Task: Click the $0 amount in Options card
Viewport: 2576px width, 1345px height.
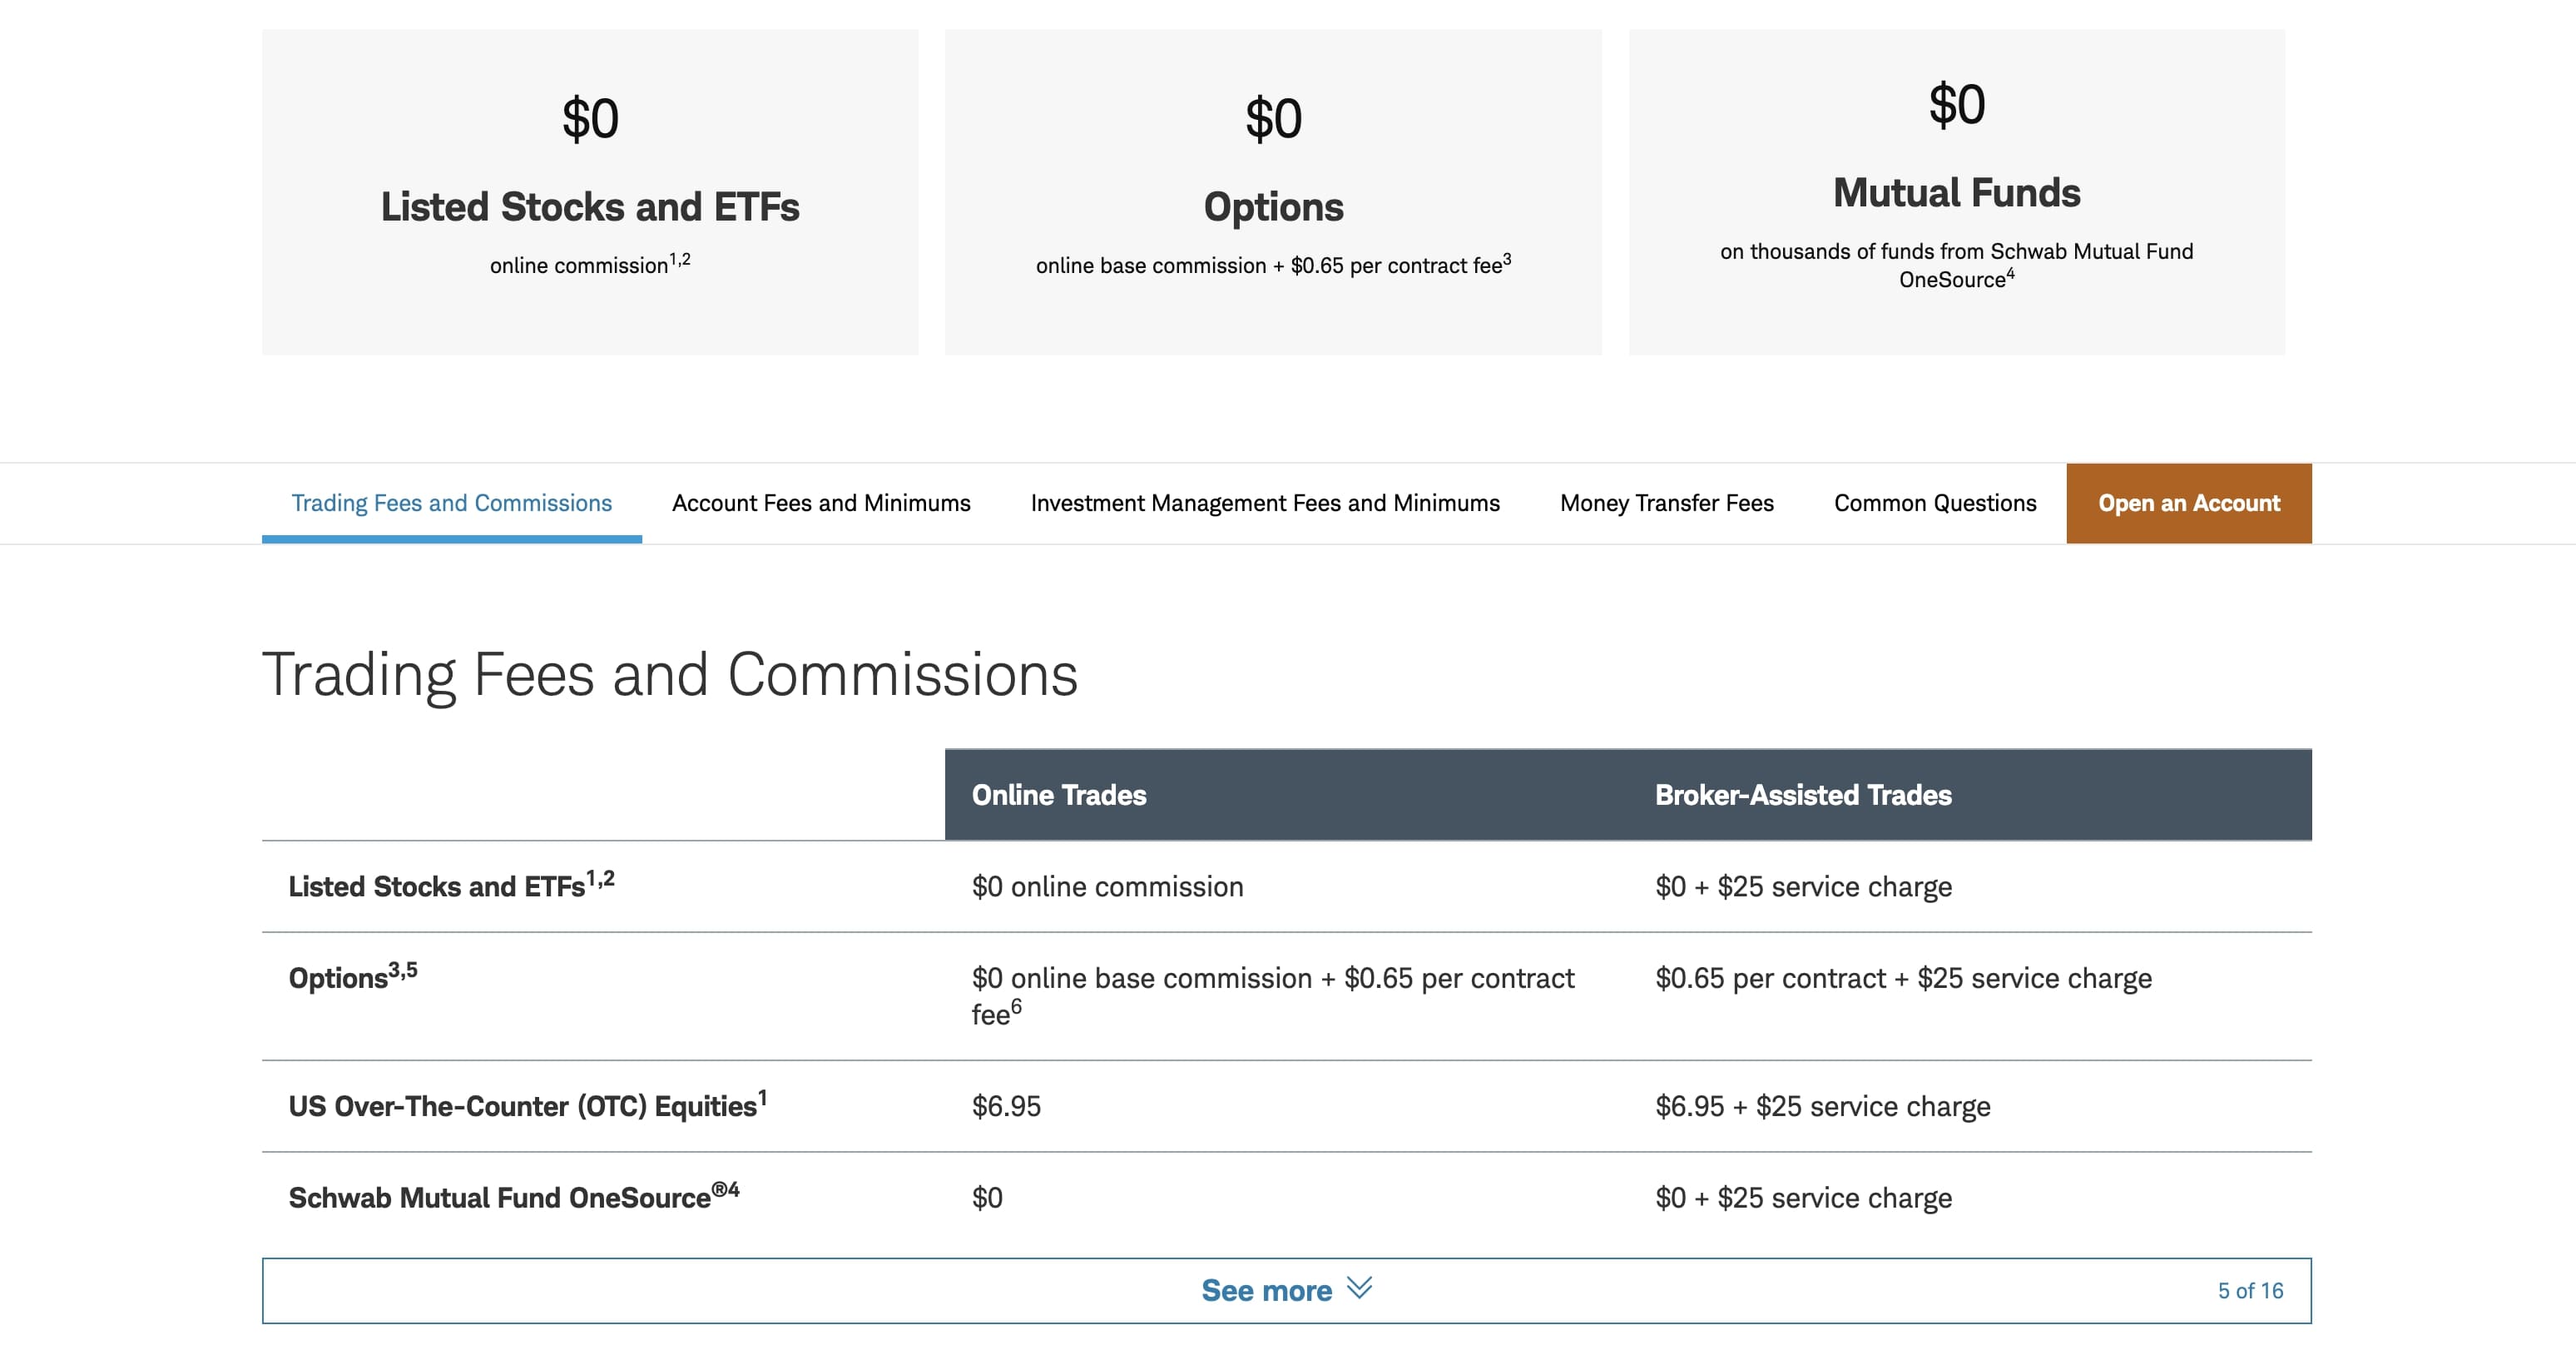Action: 1273,119
